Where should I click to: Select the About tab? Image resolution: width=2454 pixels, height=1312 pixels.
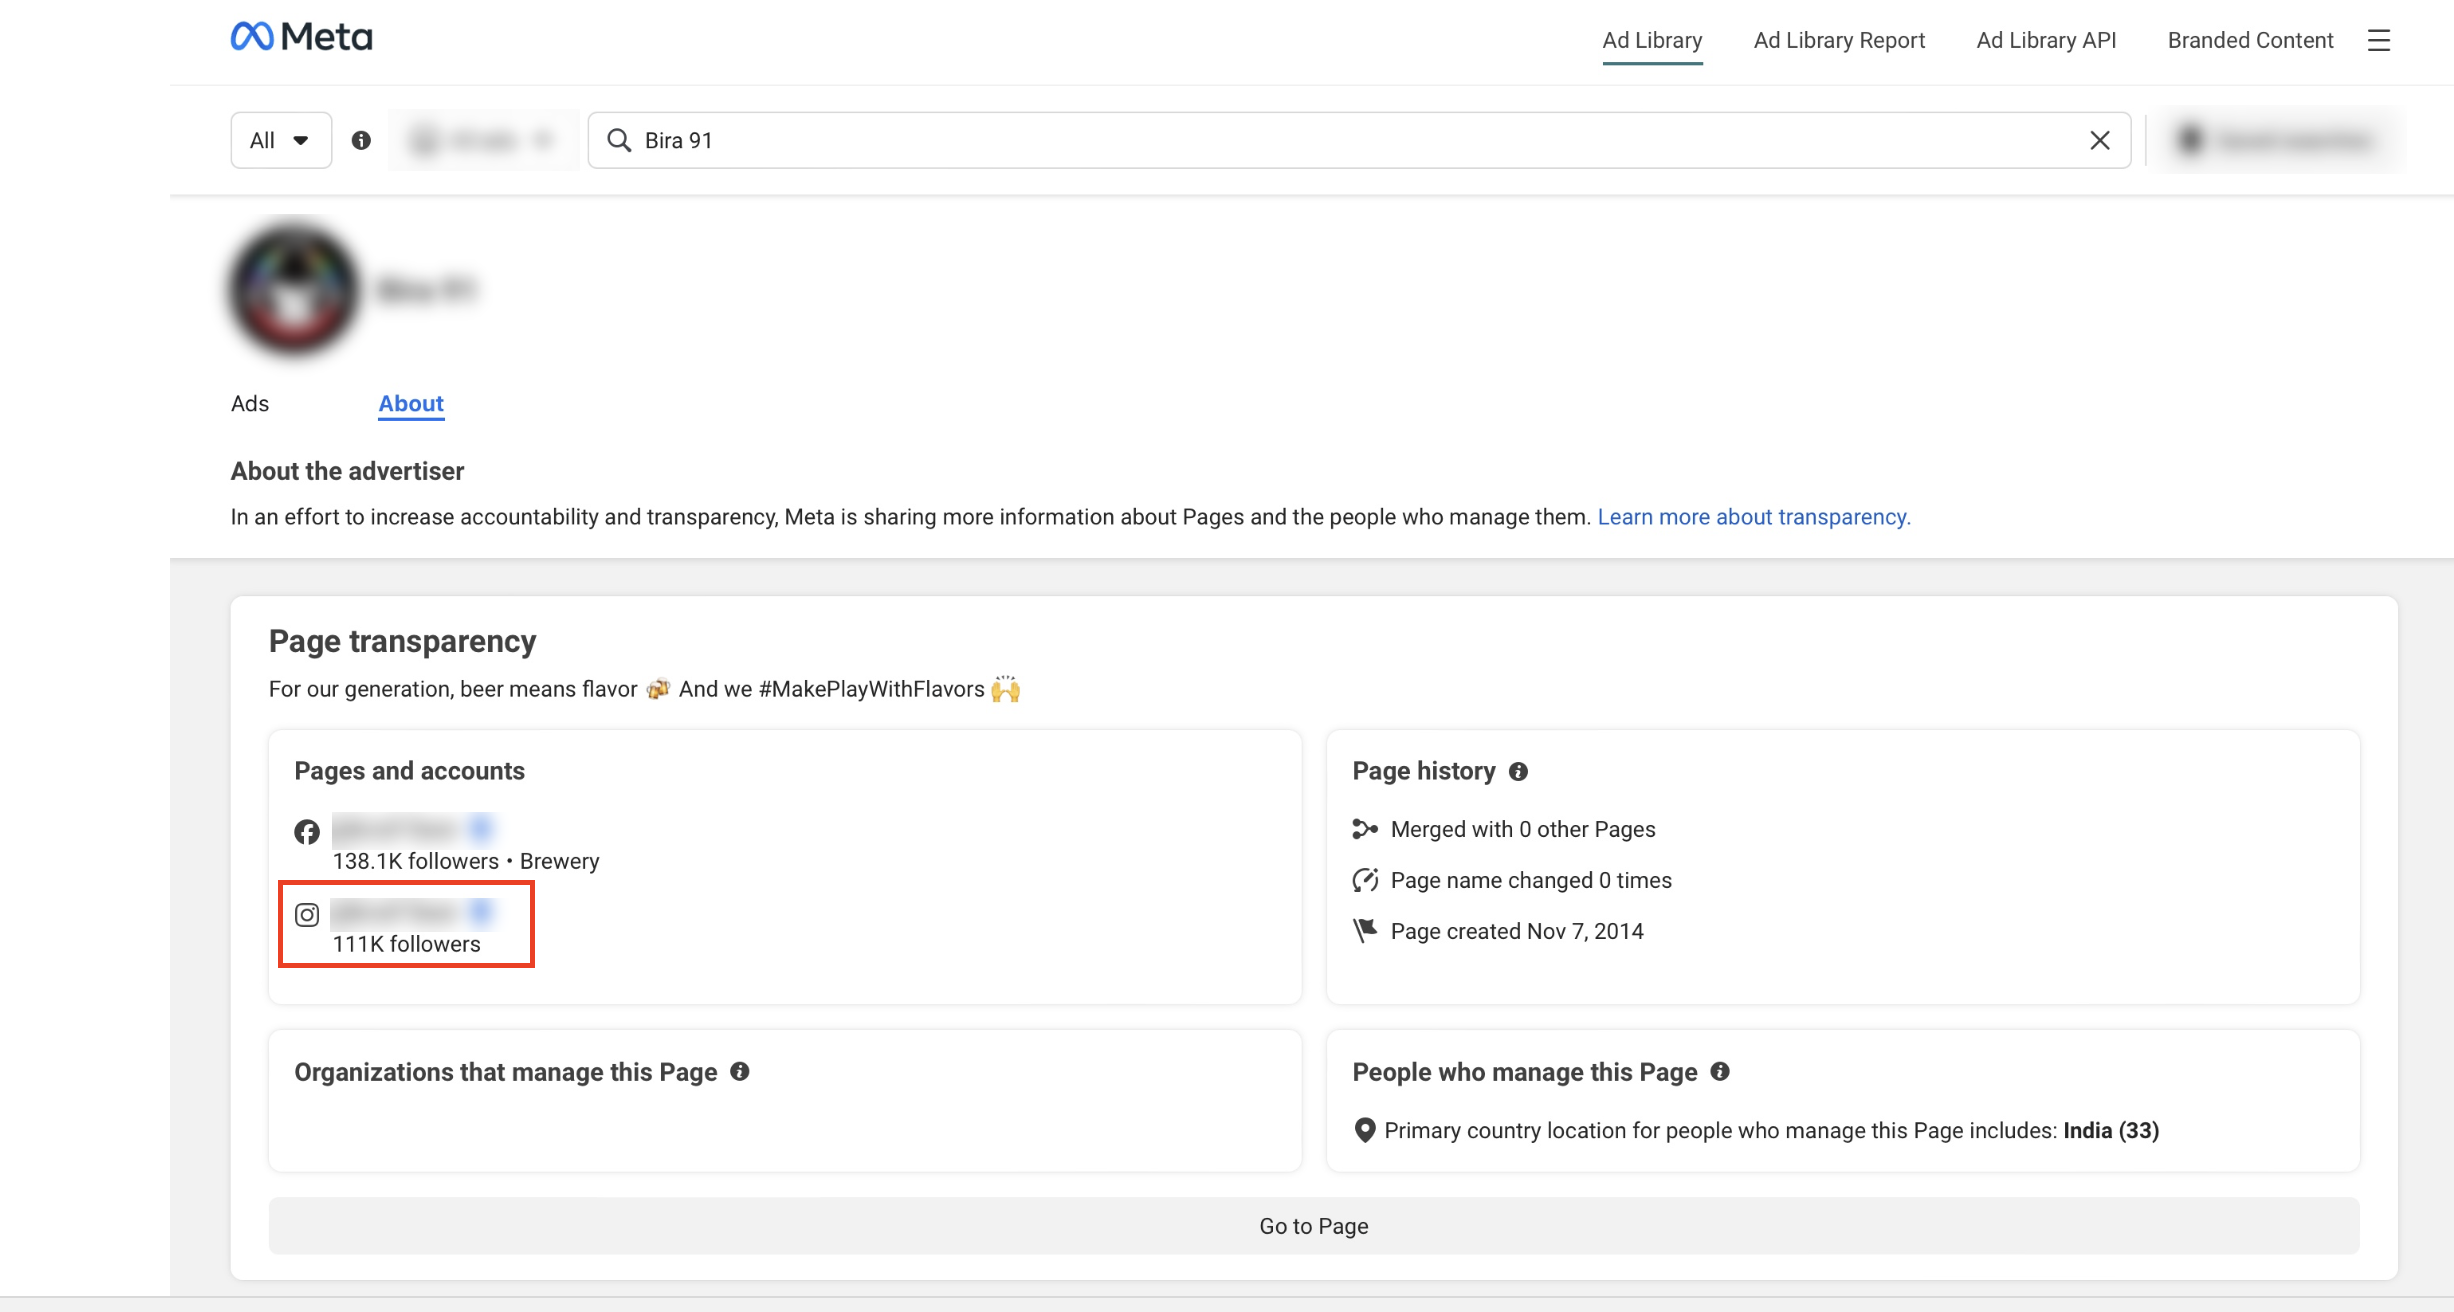tap(411, 403)
